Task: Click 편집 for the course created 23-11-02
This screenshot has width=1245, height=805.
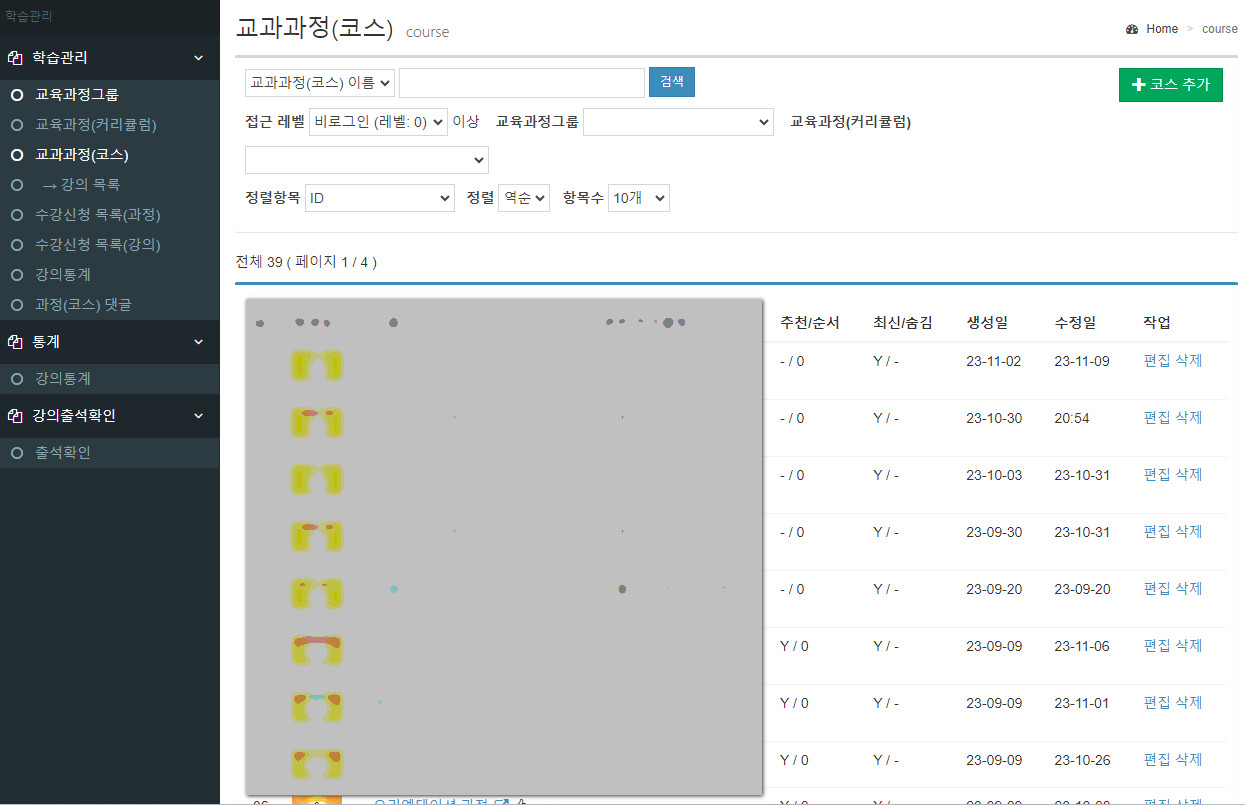Action: click(x=1156, y=360)
